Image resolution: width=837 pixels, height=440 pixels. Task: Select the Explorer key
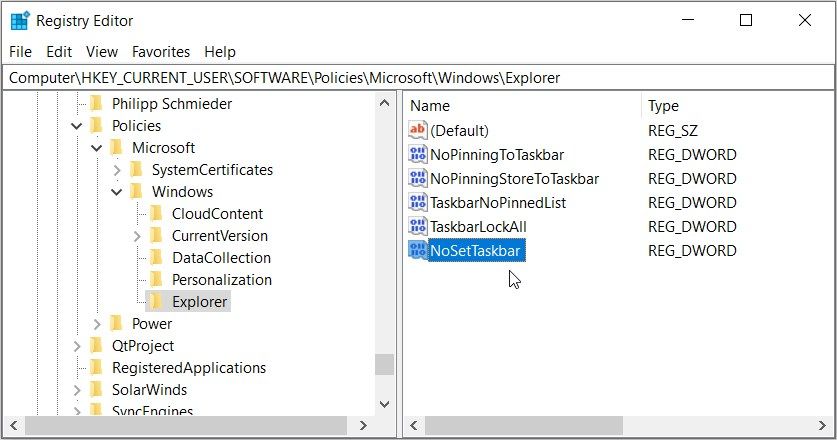click(200, 302)
